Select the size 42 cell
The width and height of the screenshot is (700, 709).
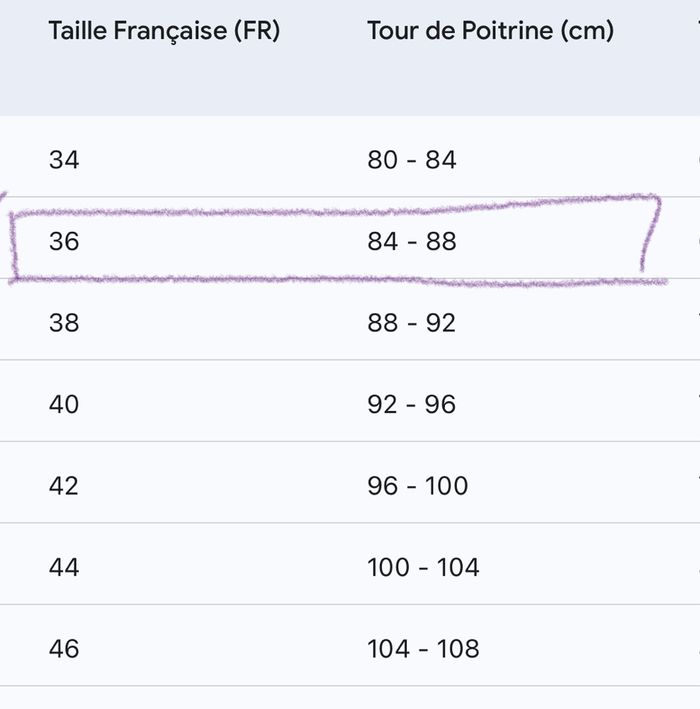coord(64,486)
